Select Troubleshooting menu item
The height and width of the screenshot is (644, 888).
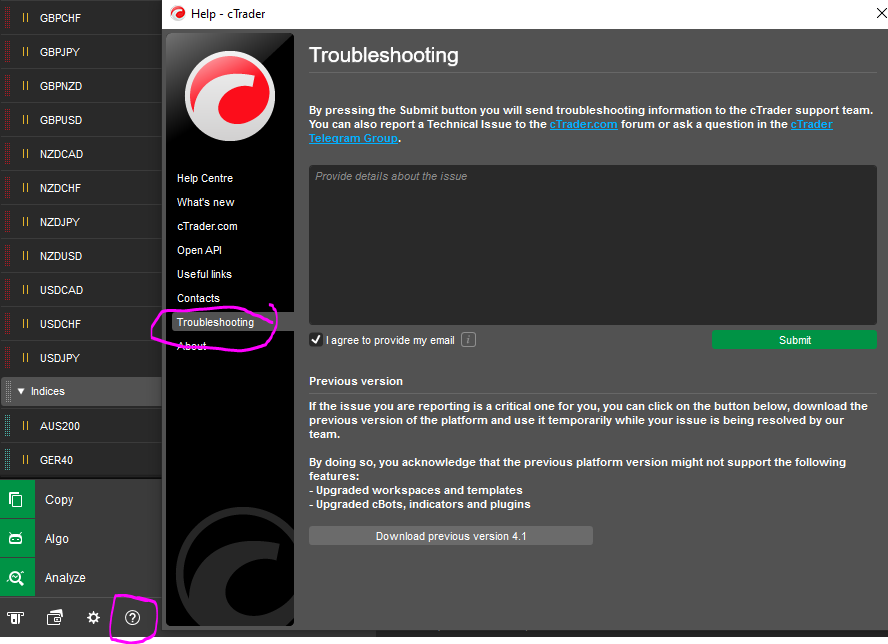click(215, 322)
